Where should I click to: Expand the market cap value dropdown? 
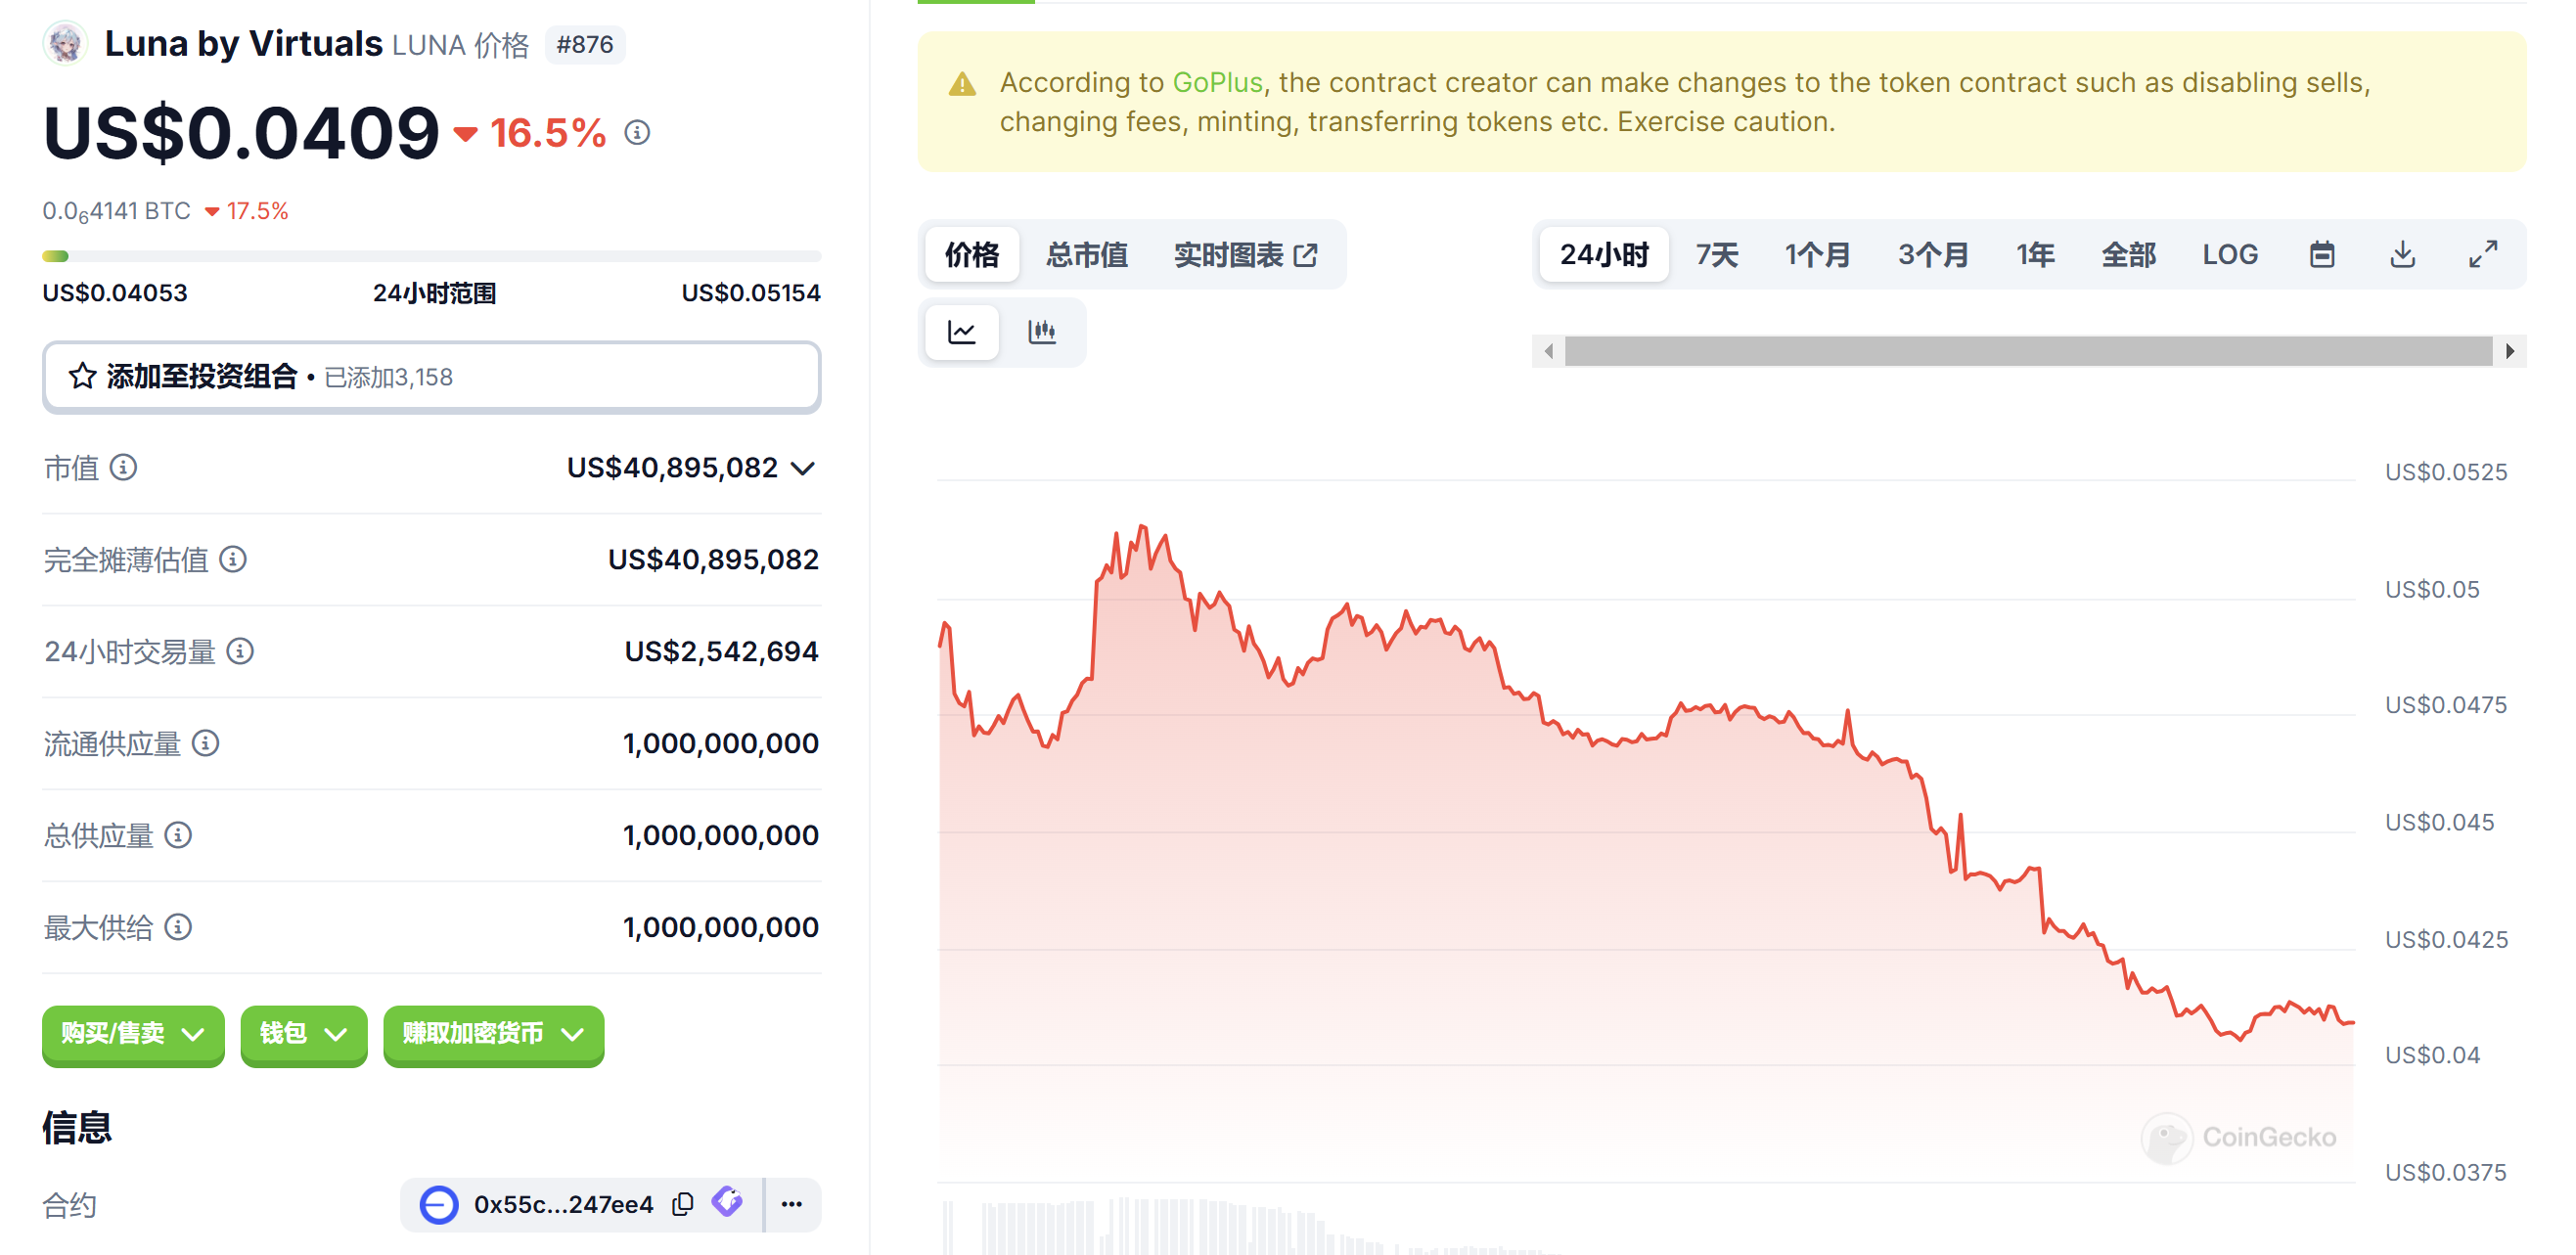(803, 468)
